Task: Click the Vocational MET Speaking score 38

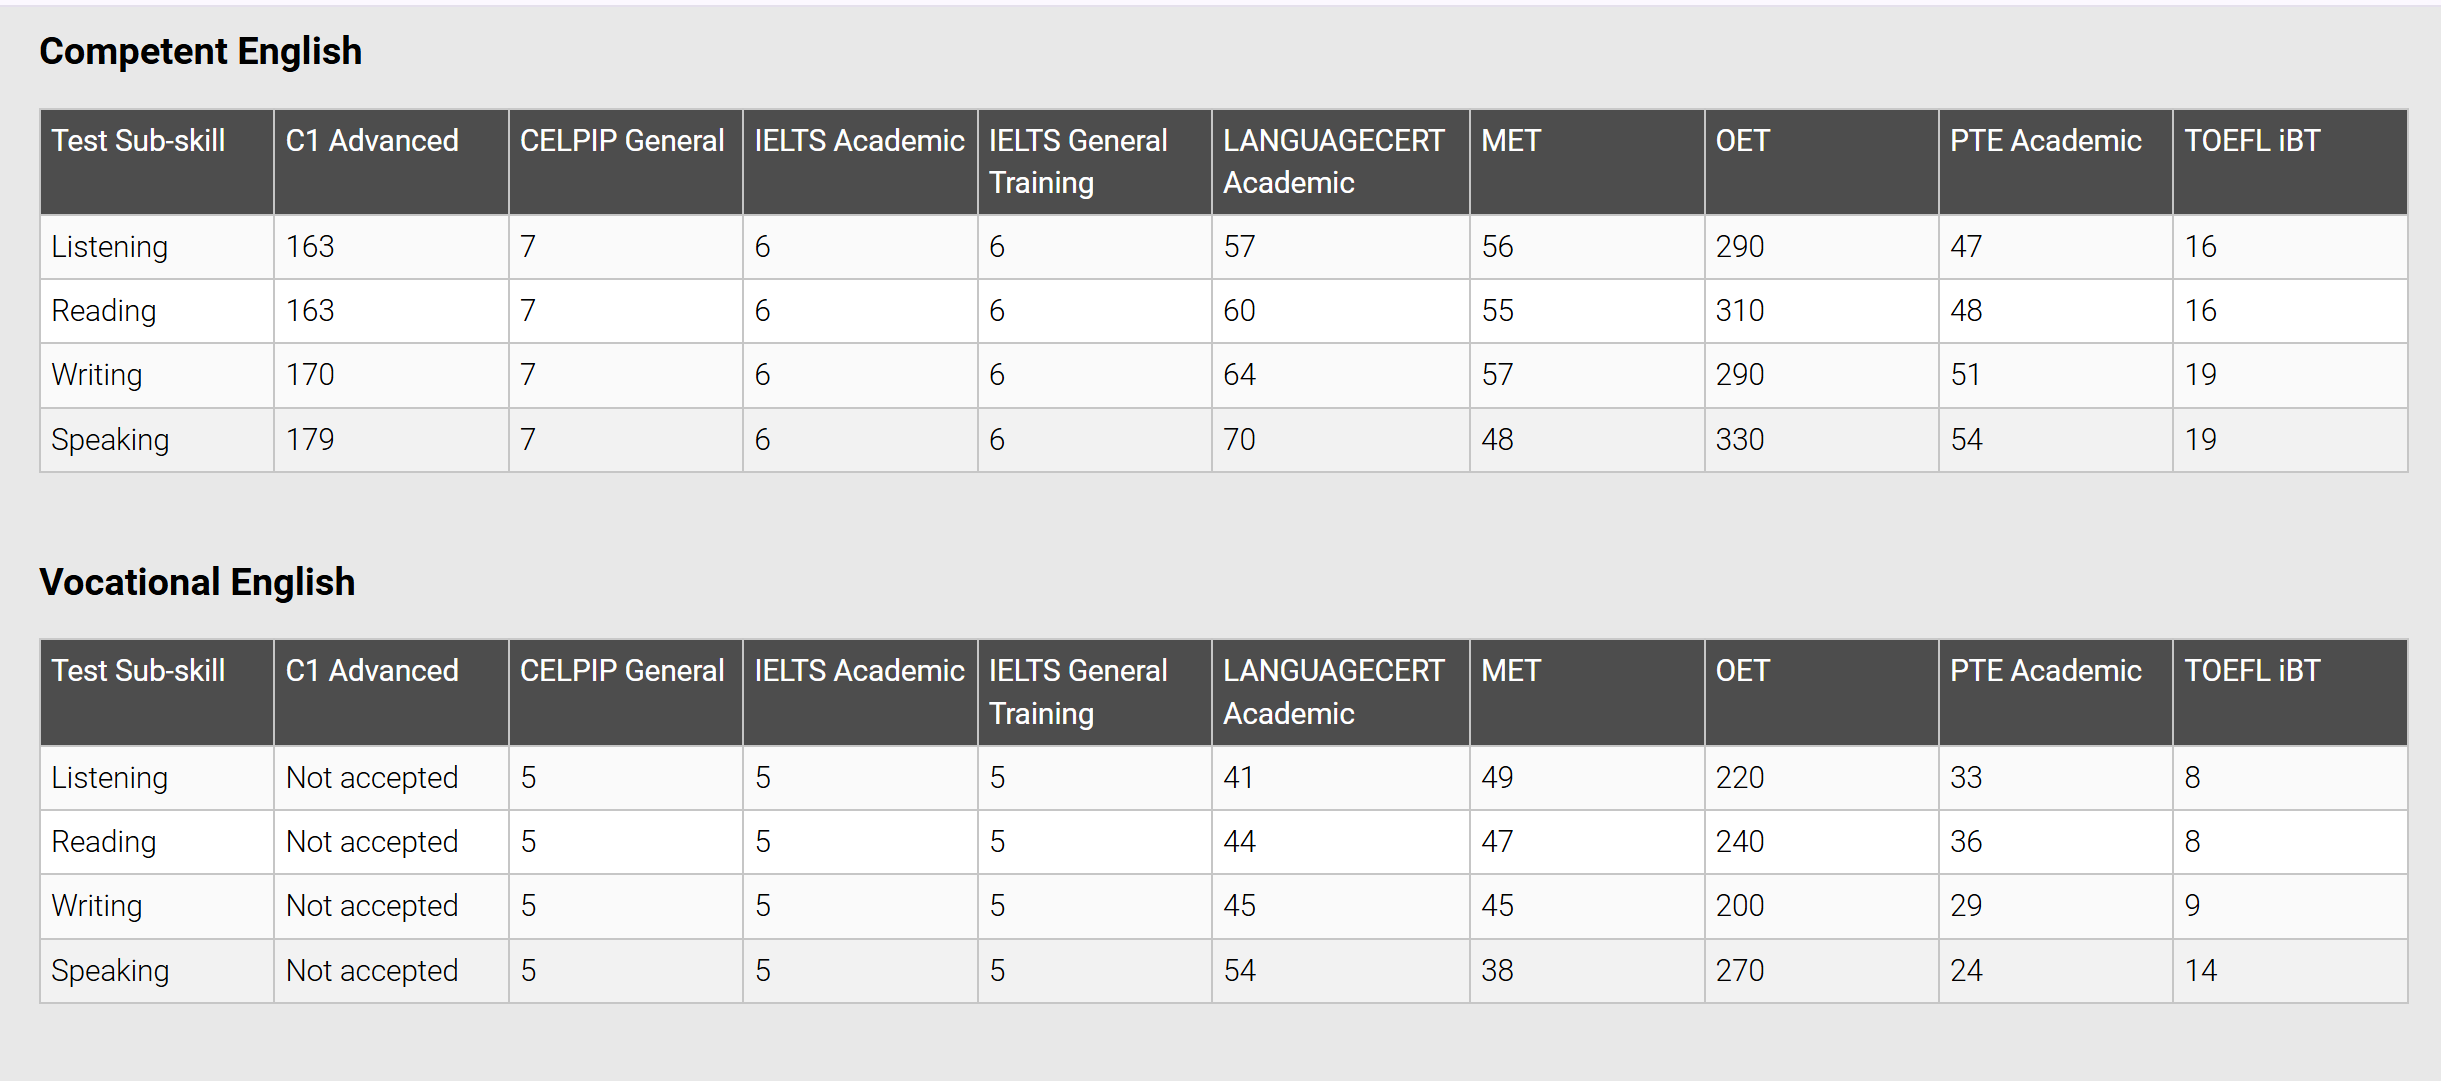Action: pyautogui.click(x=1497, y=971)
